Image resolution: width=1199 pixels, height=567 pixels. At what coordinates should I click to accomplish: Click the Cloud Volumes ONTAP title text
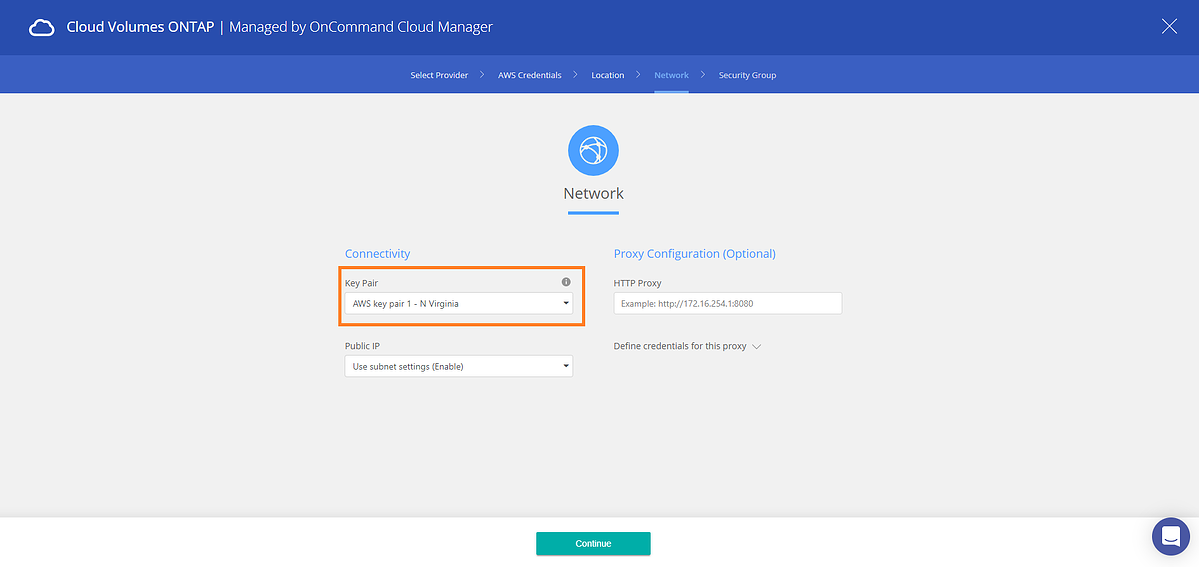coord(139,28)
